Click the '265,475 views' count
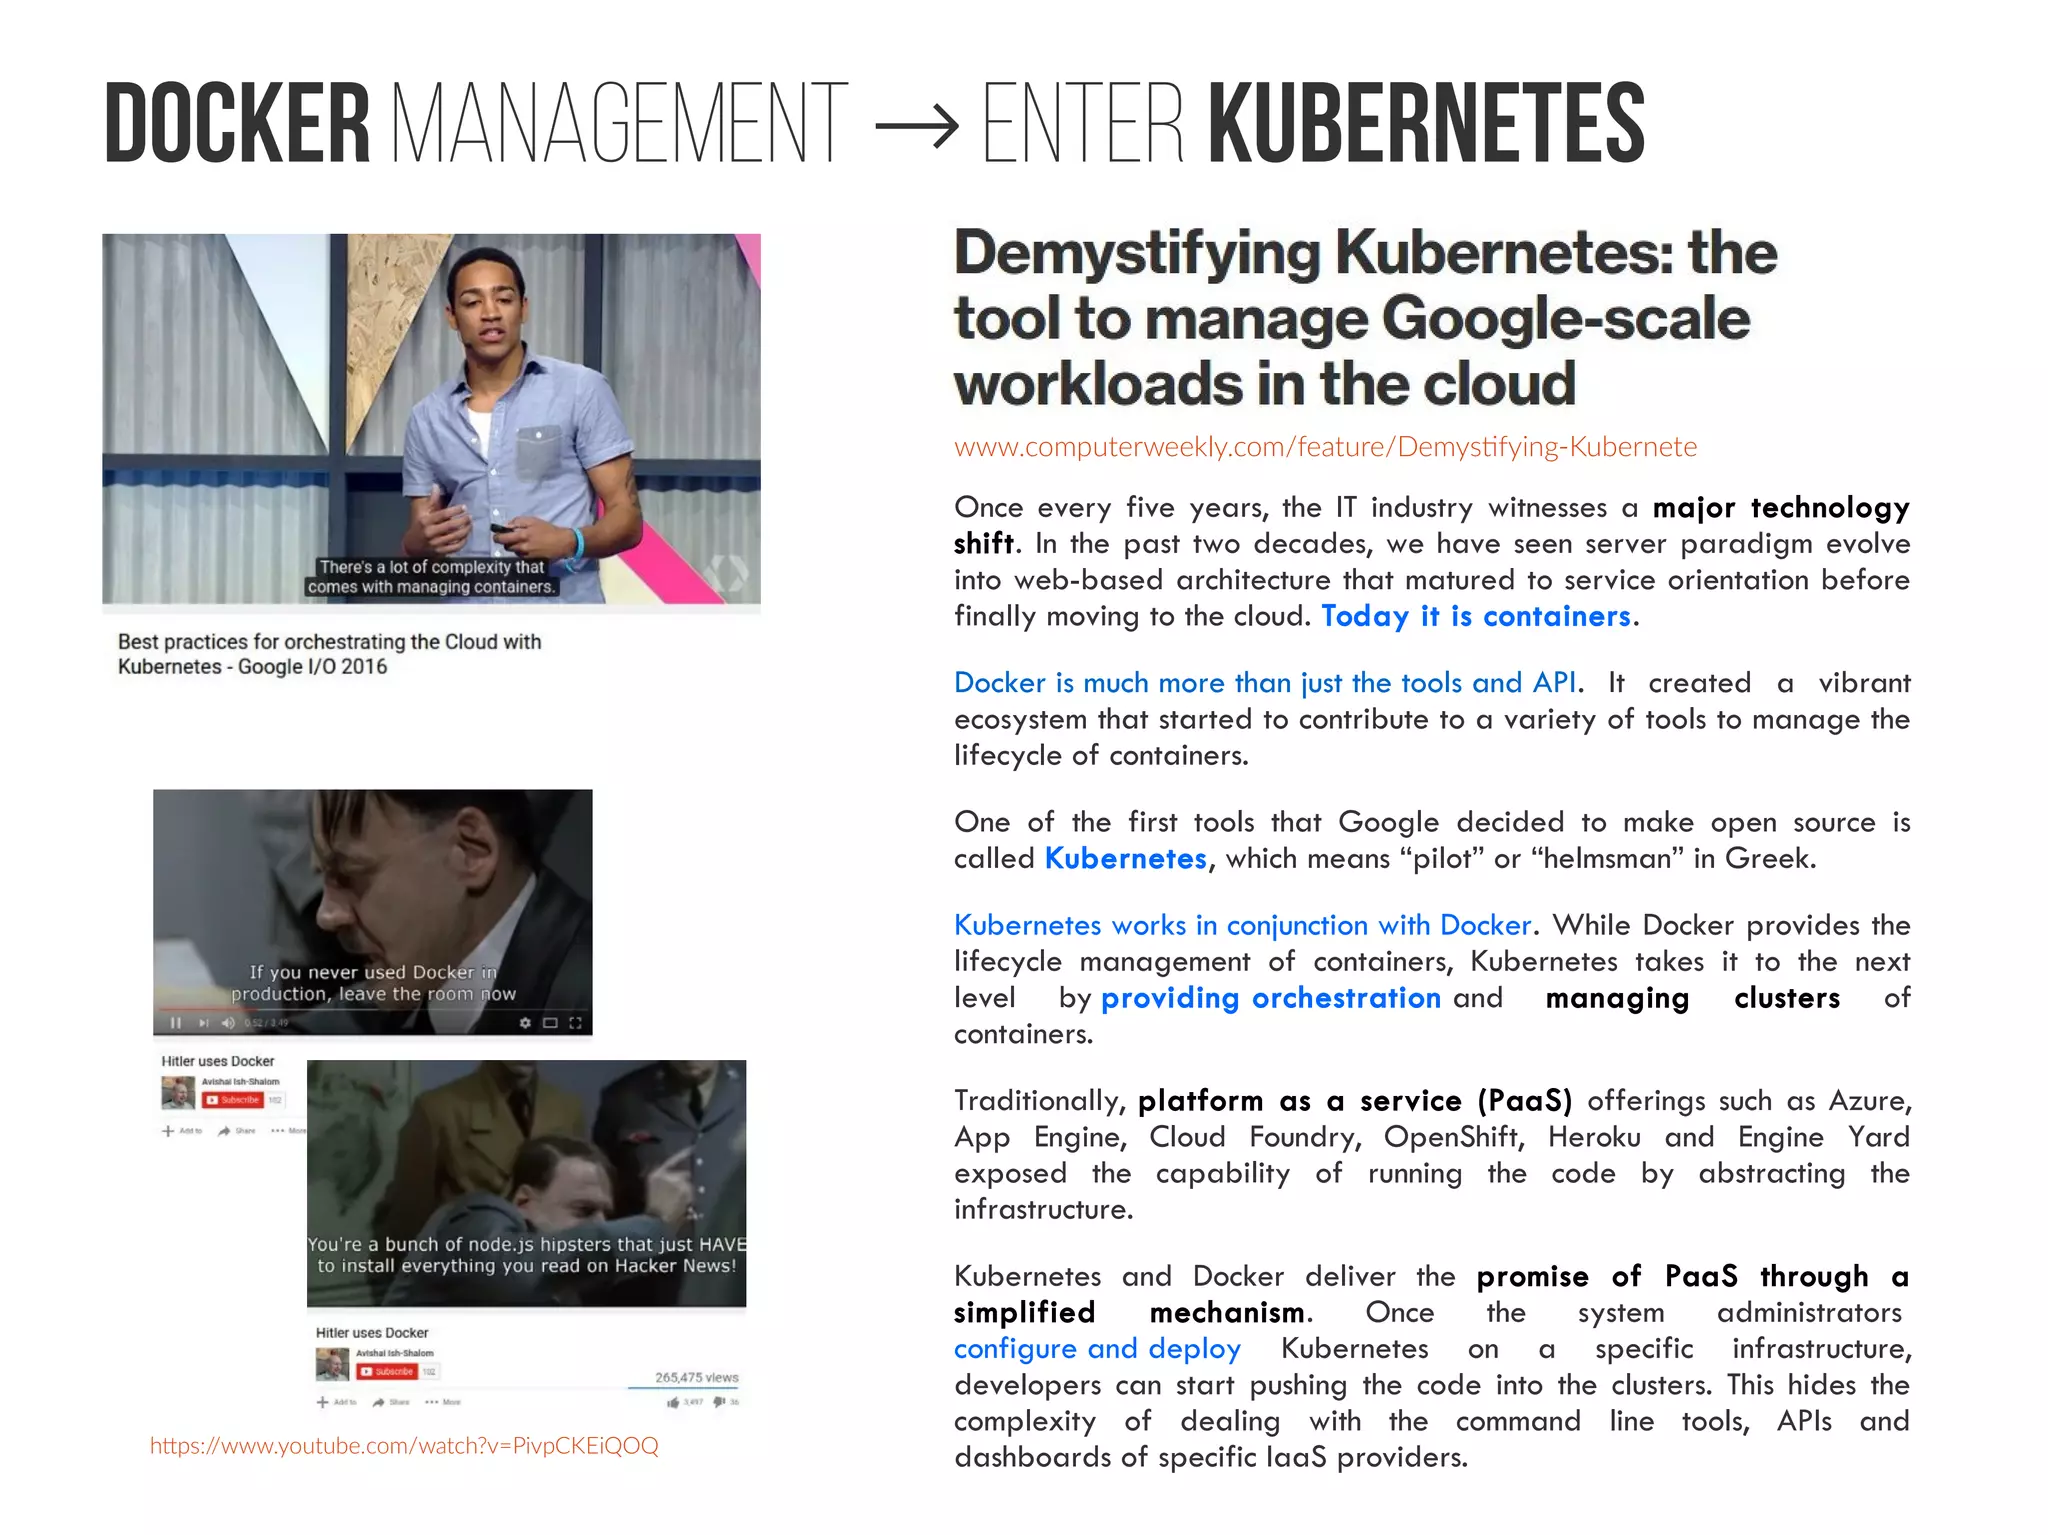This screenshot has height=1535, width=2048. [696, 1377]
